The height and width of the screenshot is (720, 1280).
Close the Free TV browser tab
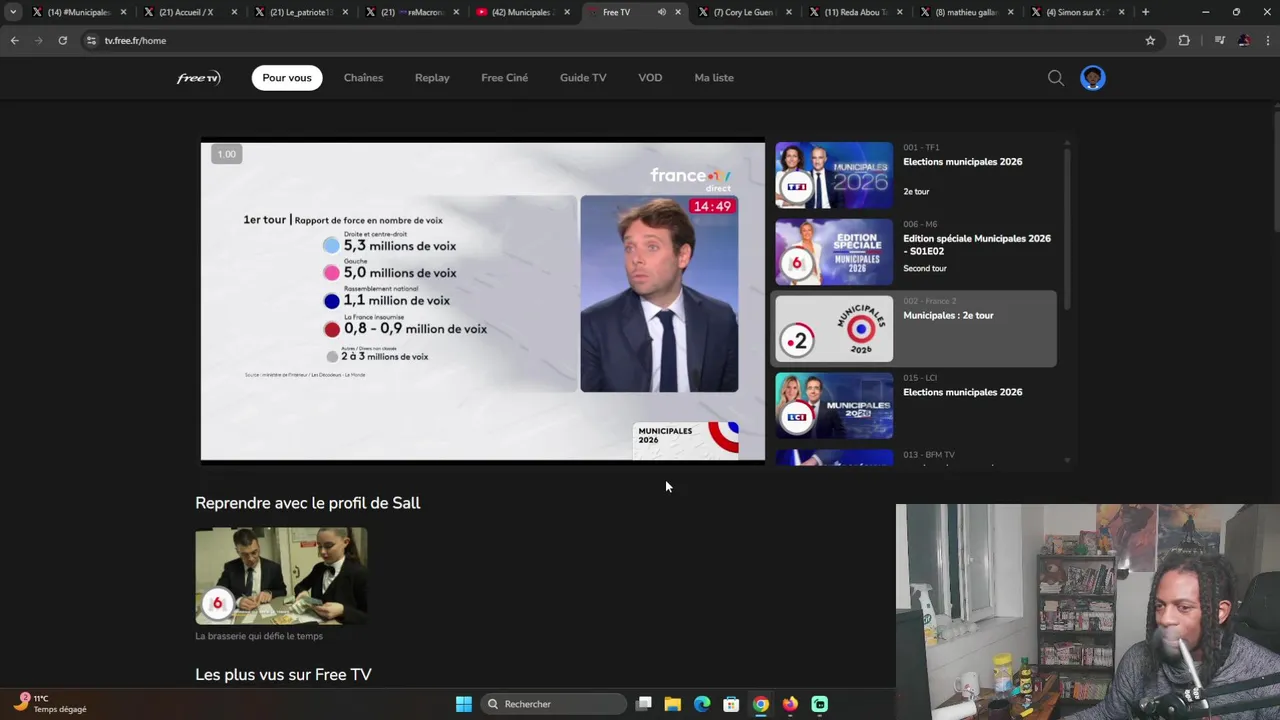678,12
